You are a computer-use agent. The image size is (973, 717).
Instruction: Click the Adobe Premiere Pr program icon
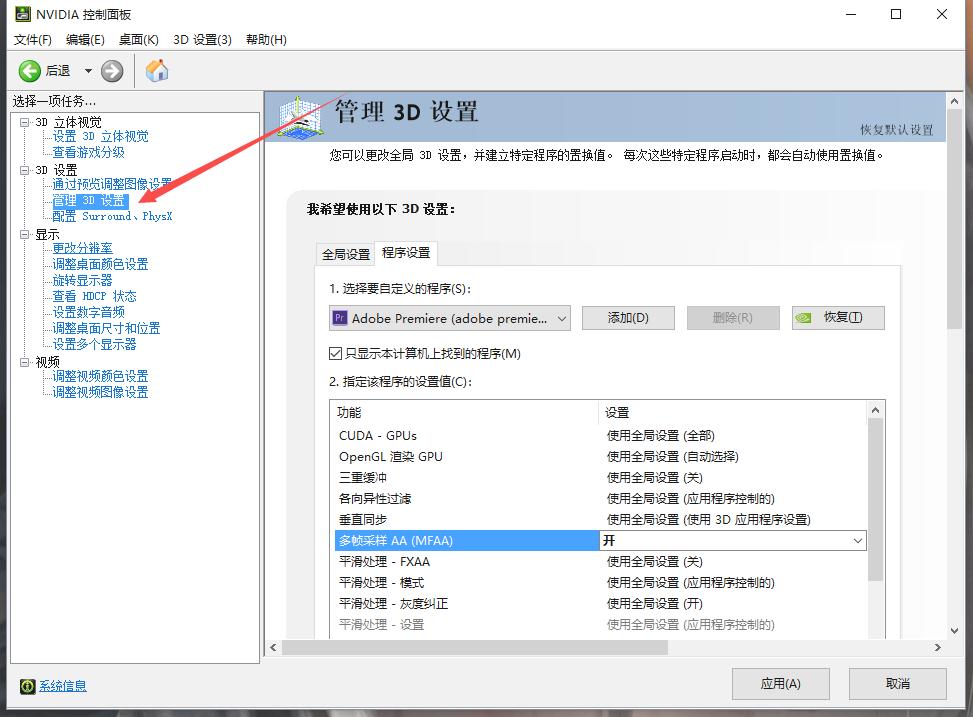[x=339, y=318]
